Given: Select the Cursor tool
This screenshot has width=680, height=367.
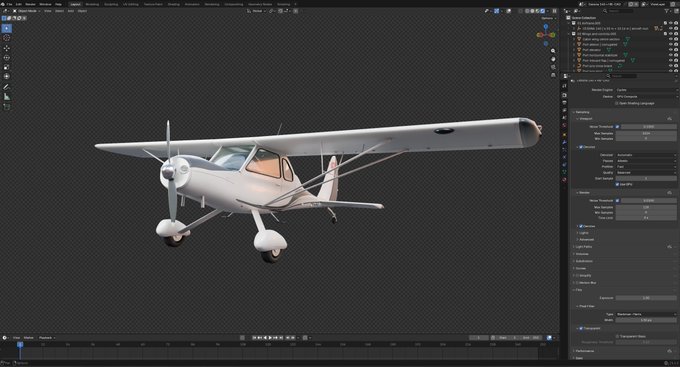Looking at the screenshot, I should point(7,38).
